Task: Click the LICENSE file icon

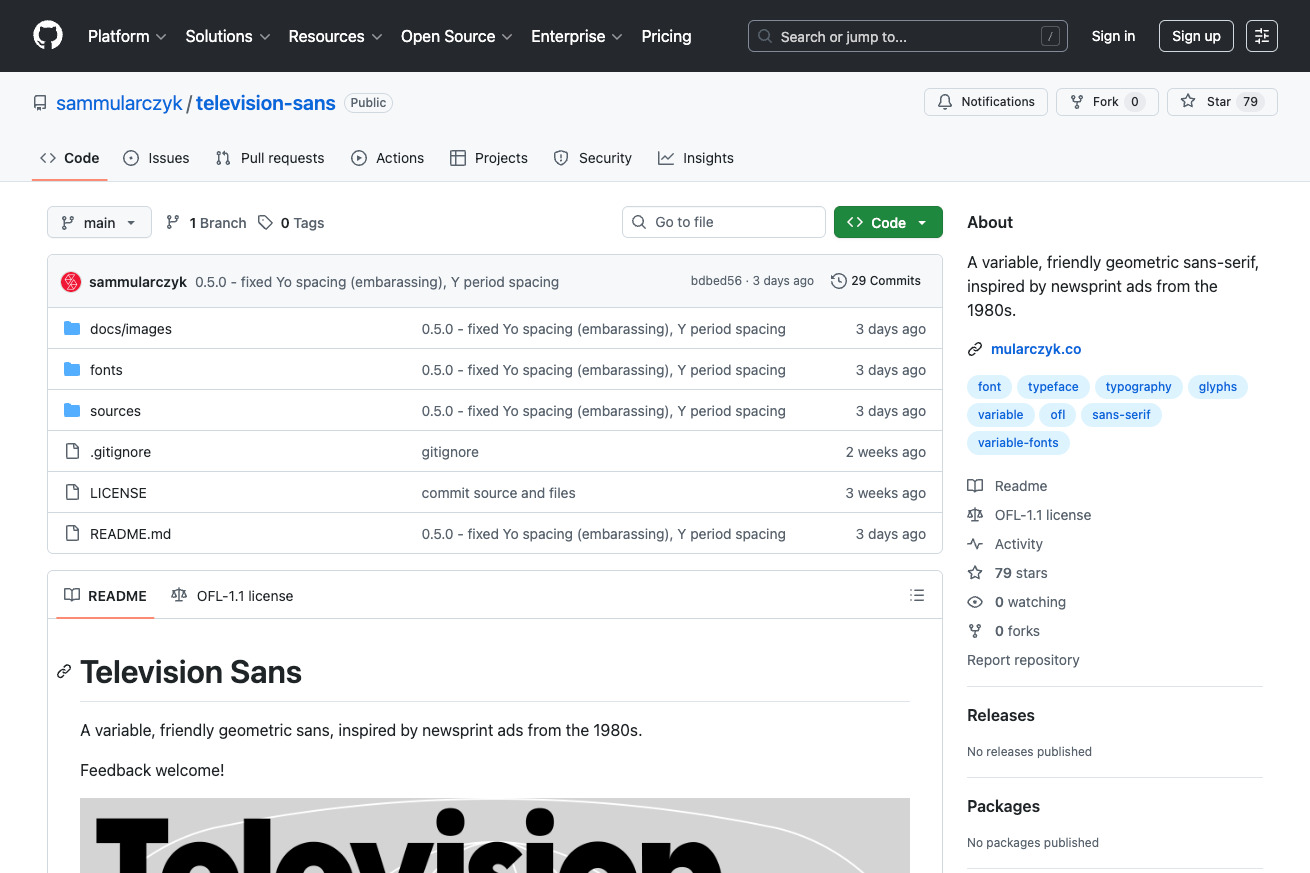Action: (x=72, y=493)
